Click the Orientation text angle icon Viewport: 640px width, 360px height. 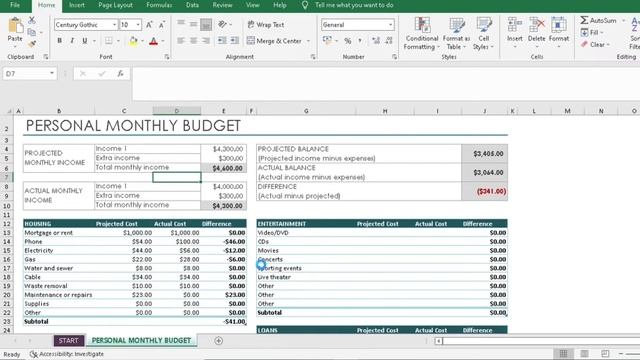click(222, 24)
